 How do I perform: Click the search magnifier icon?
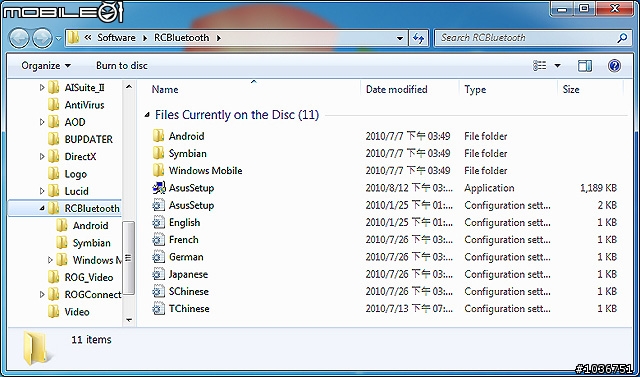pyautogui.click(x=622, y=38)
